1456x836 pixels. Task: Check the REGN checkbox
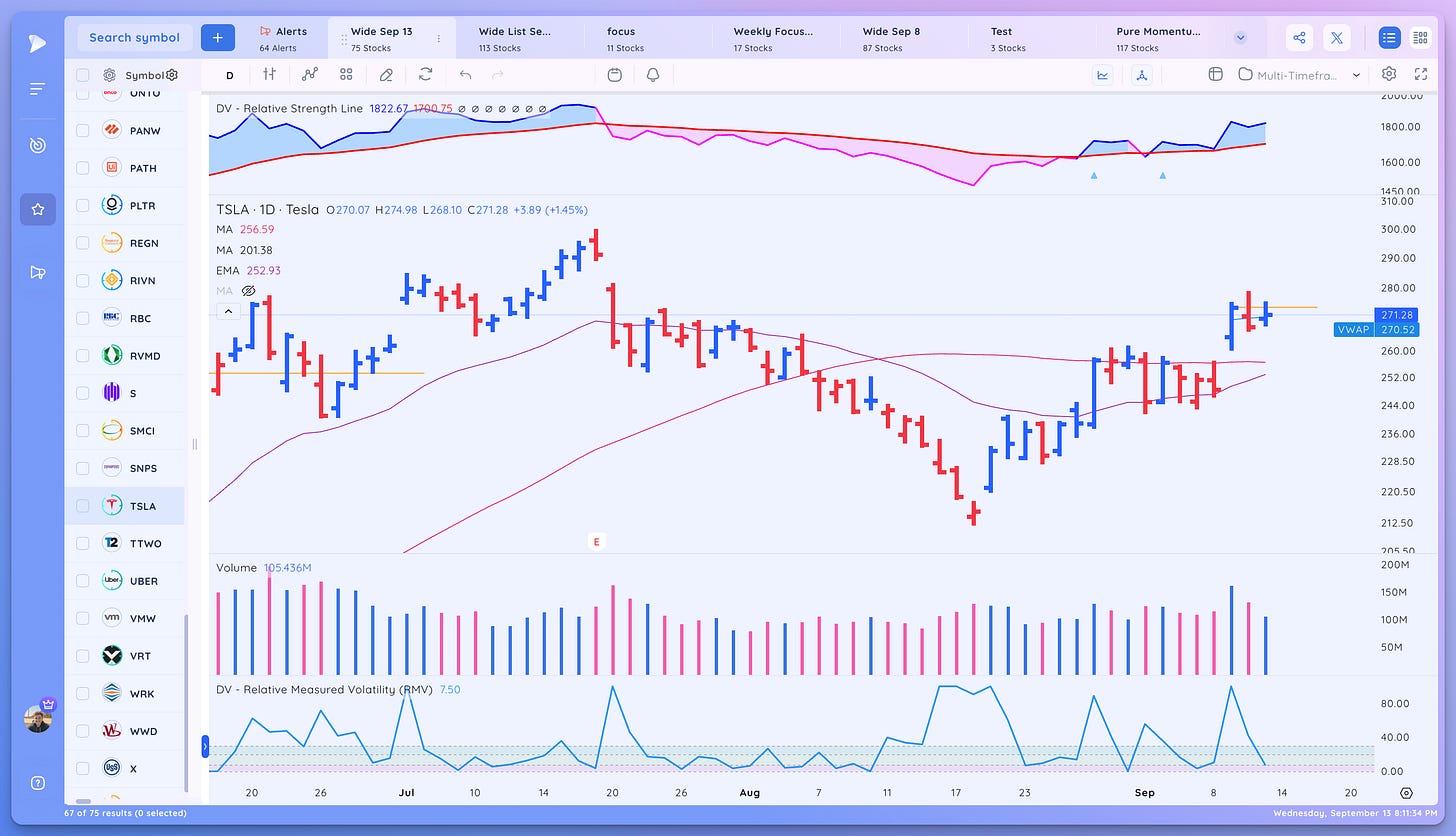(x=82, y=243)
